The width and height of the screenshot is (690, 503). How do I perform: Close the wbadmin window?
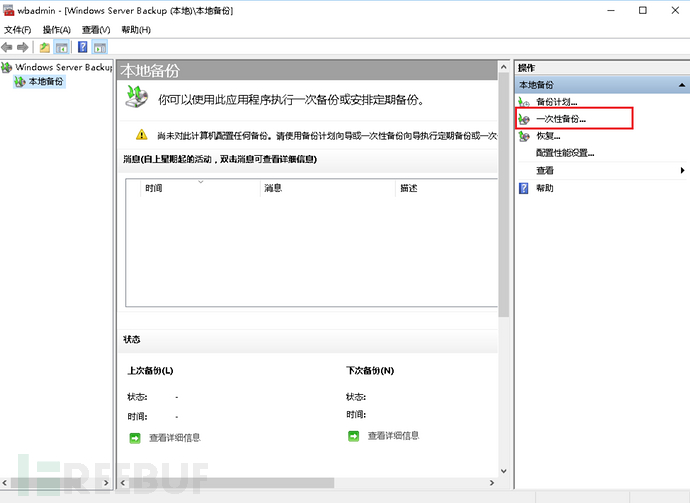[675, 10]
